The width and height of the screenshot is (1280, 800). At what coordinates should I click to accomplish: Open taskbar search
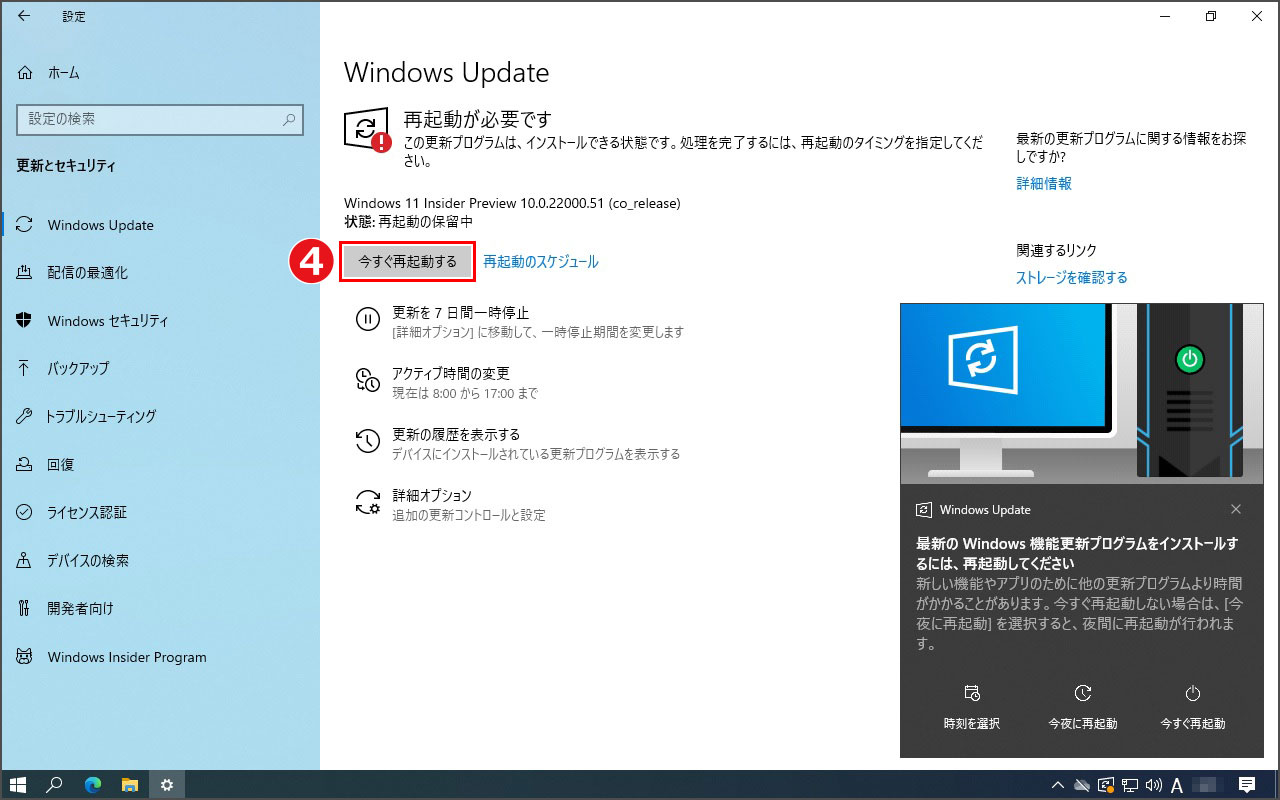[55, 785]
